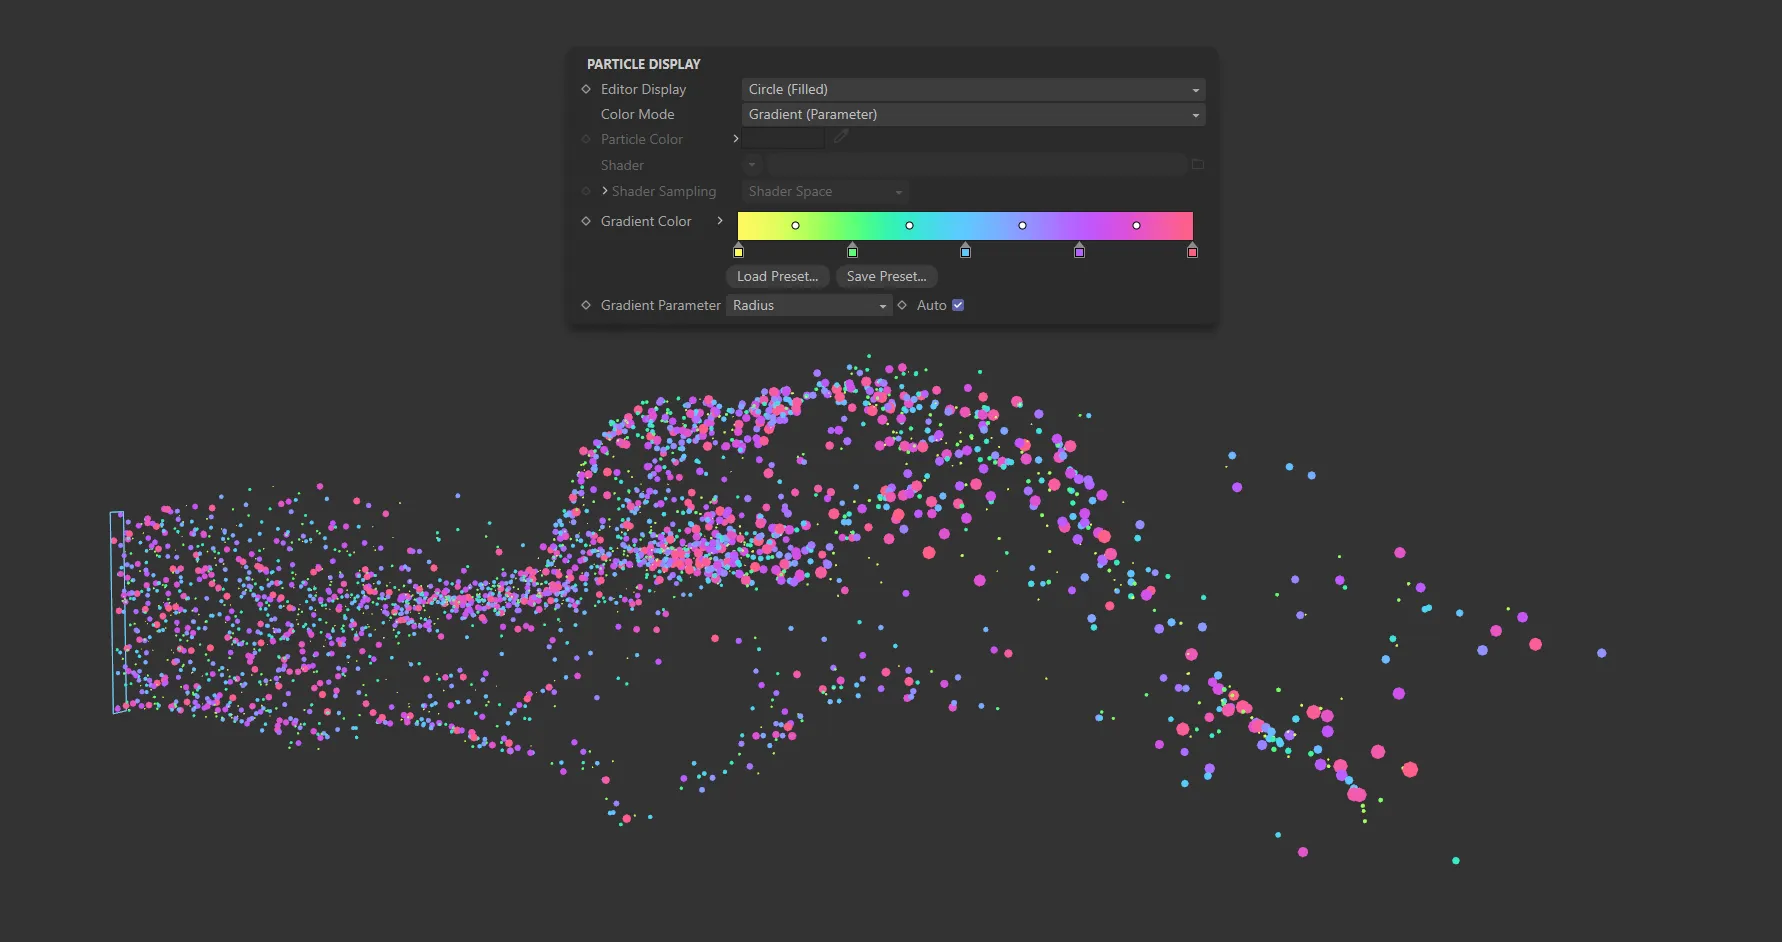
Task: Click the keyframe diamond beside Gradient Parameter
Action: 586,305
